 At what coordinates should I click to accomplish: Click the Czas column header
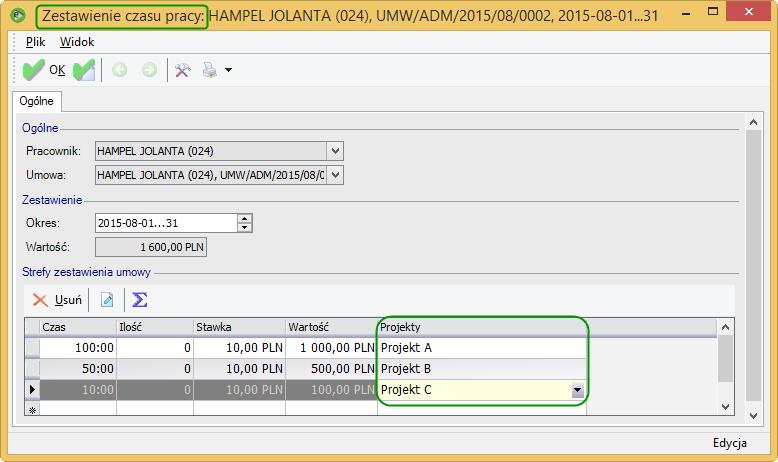click(78, 327)
